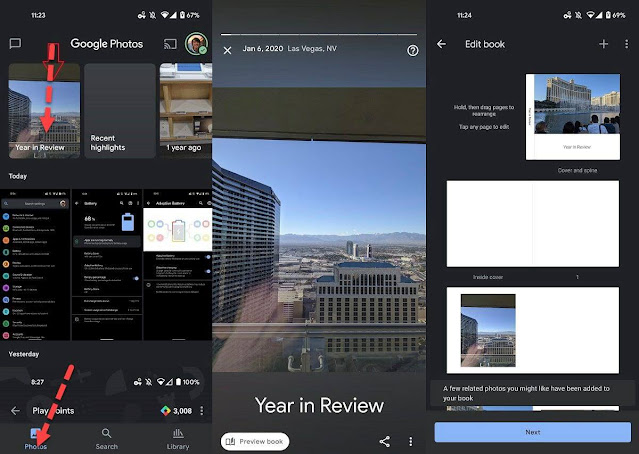Tap the Yesterday date header
This screenshot has height=454, width=639.
(24, 354)
